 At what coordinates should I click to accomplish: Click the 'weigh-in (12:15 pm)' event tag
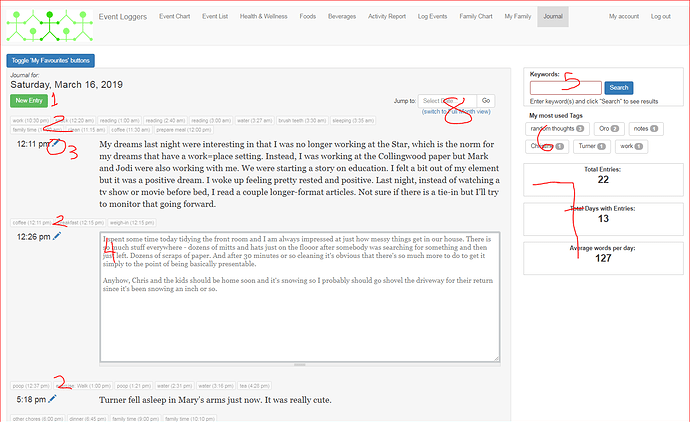click(x=132, y=223)
